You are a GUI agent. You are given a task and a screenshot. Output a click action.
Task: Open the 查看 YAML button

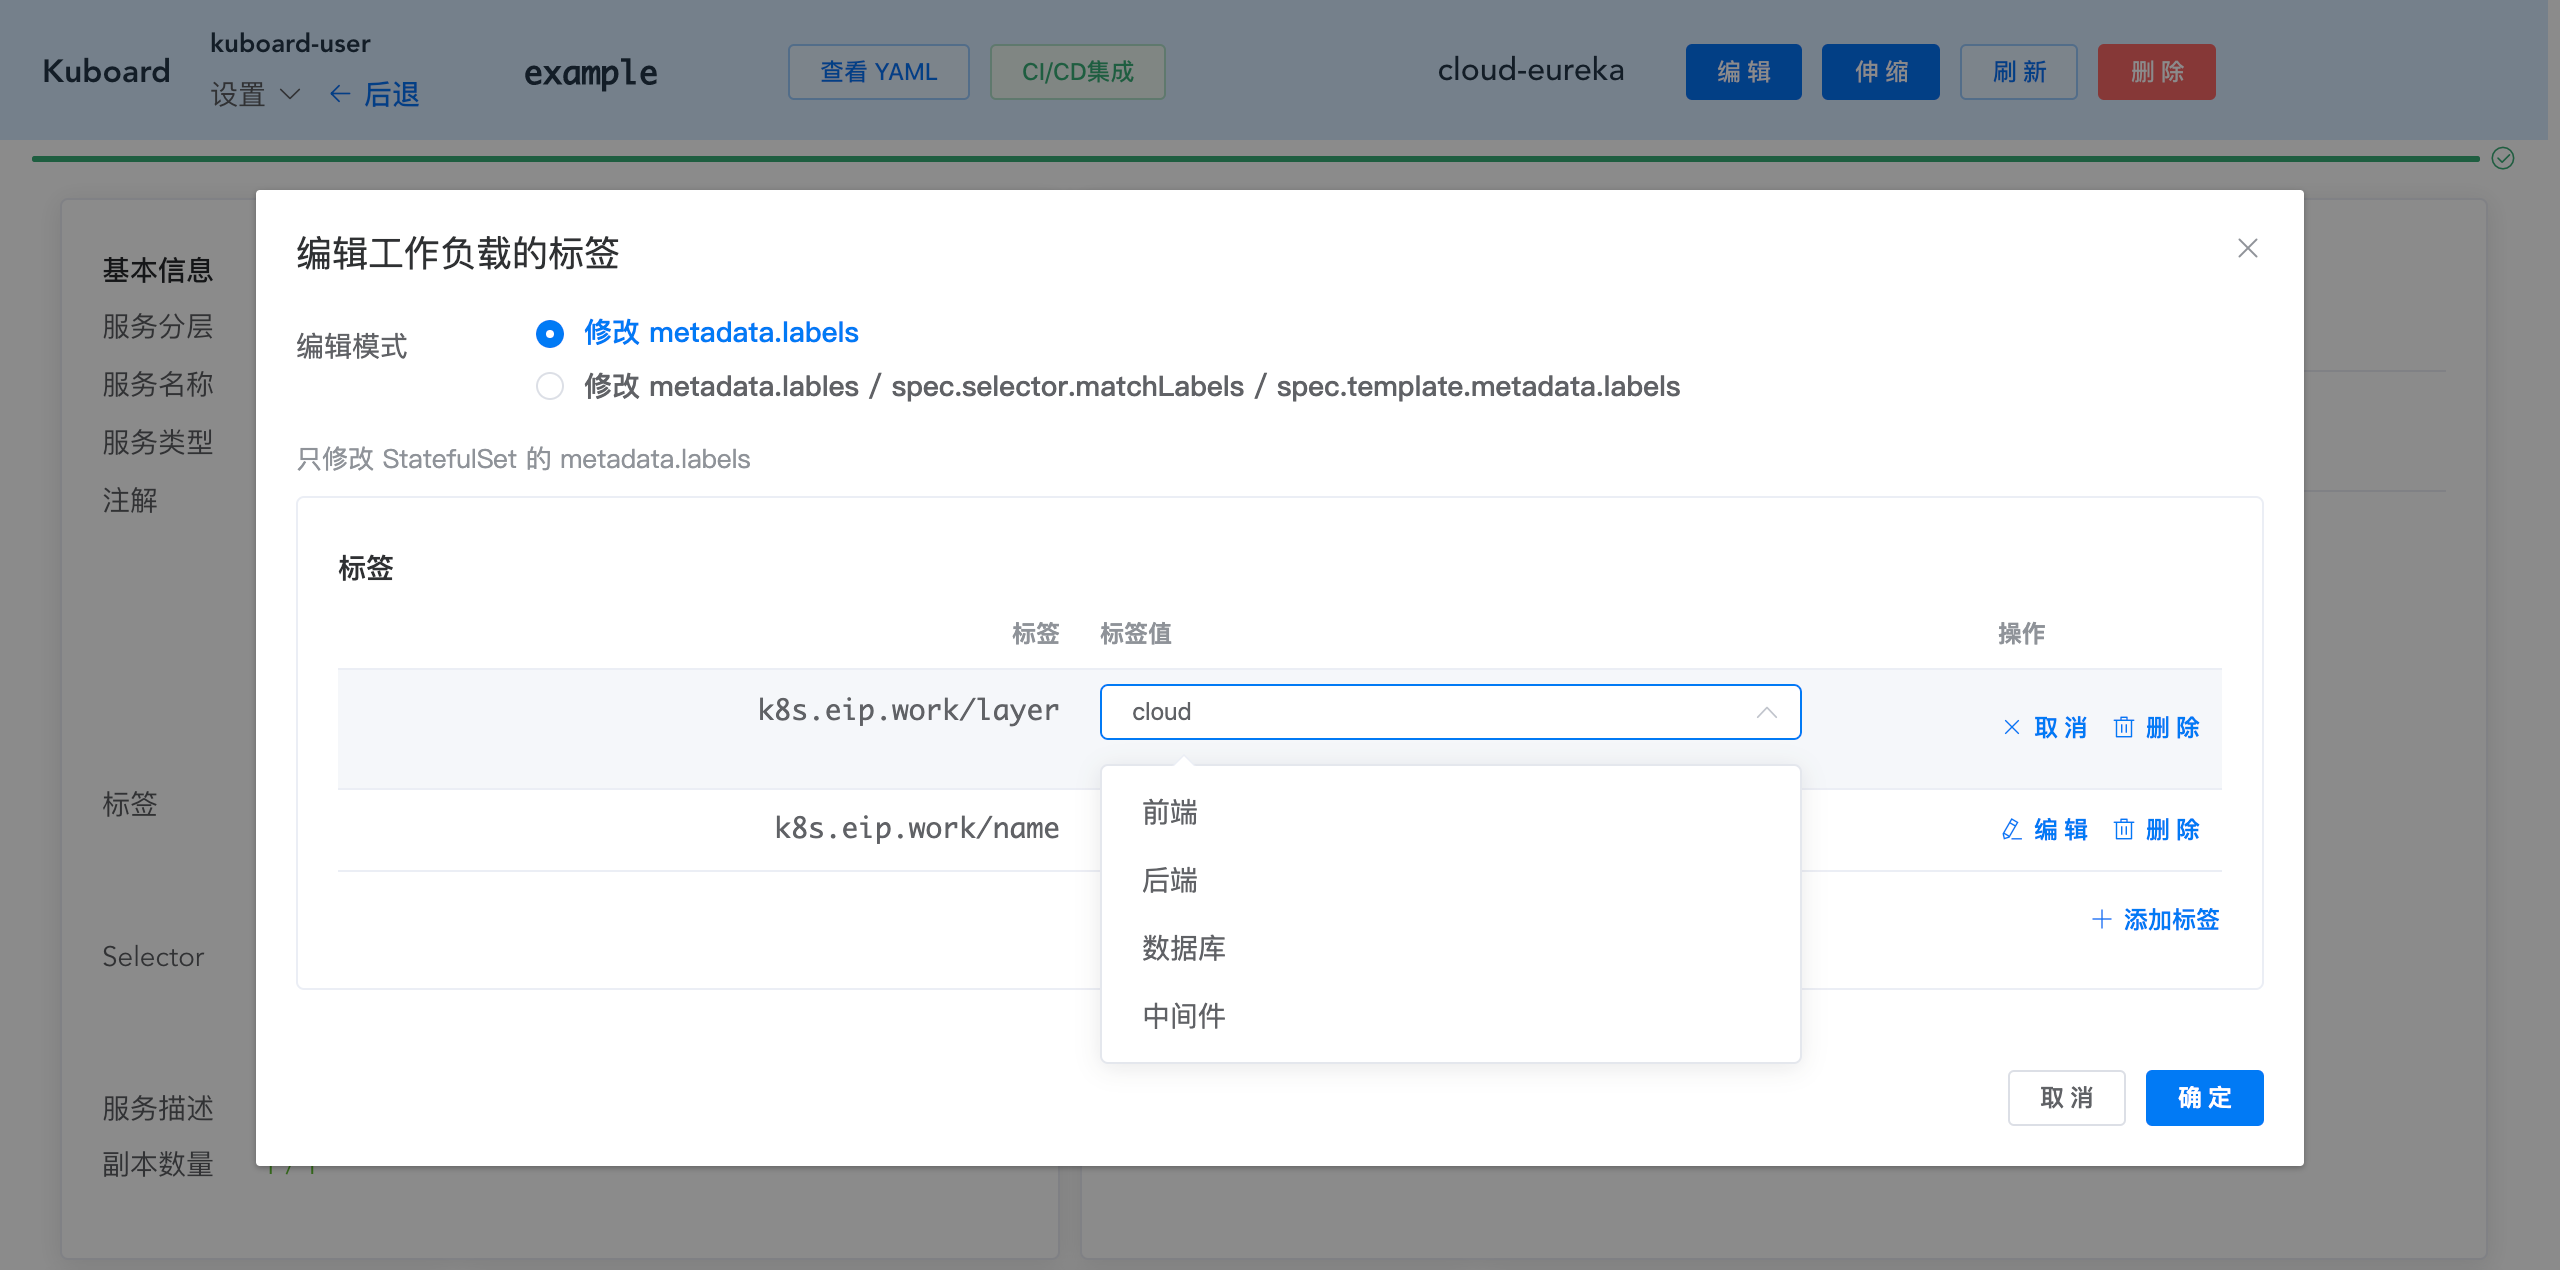(x=879, y=72)
